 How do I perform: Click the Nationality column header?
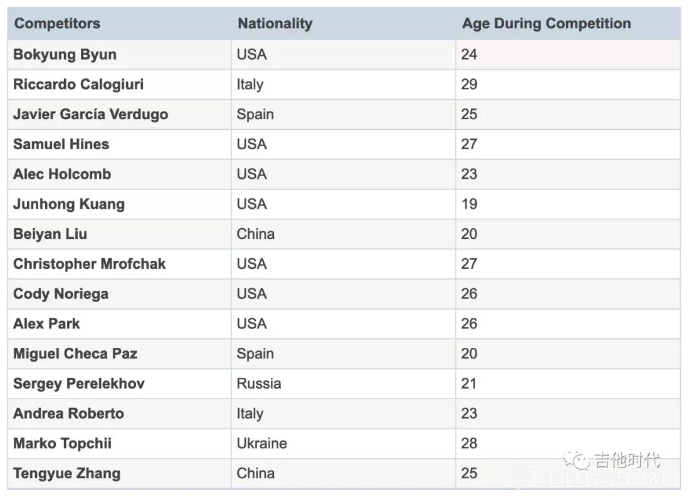[275, 23]
